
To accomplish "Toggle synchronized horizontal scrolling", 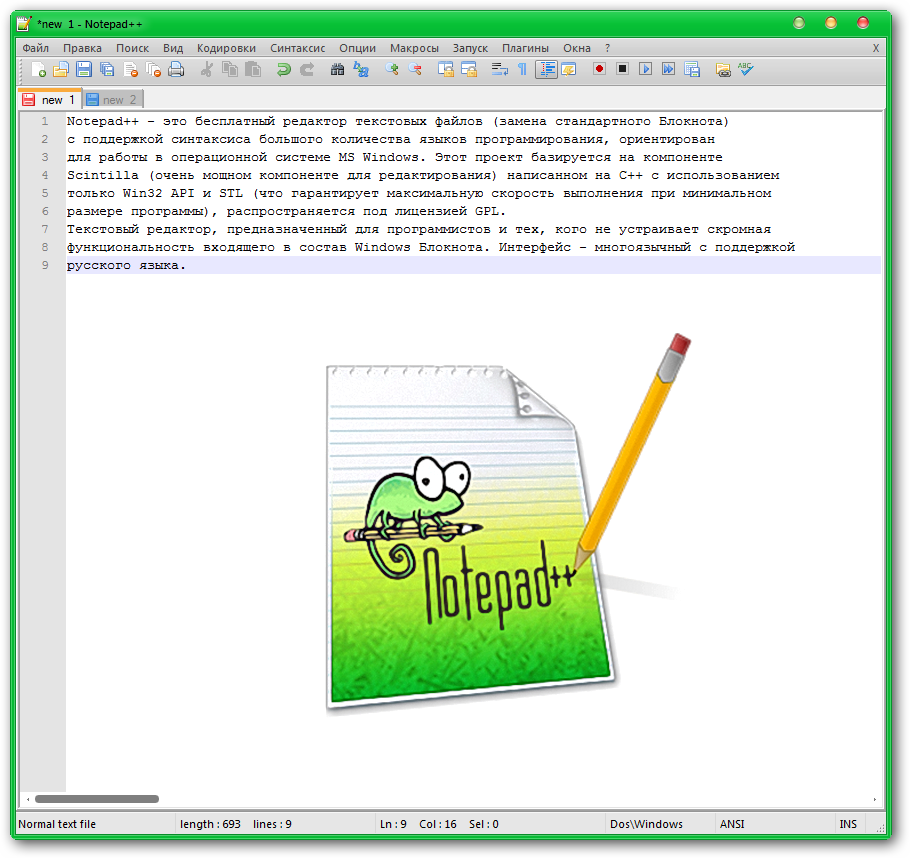I will (x=469, y=70).
